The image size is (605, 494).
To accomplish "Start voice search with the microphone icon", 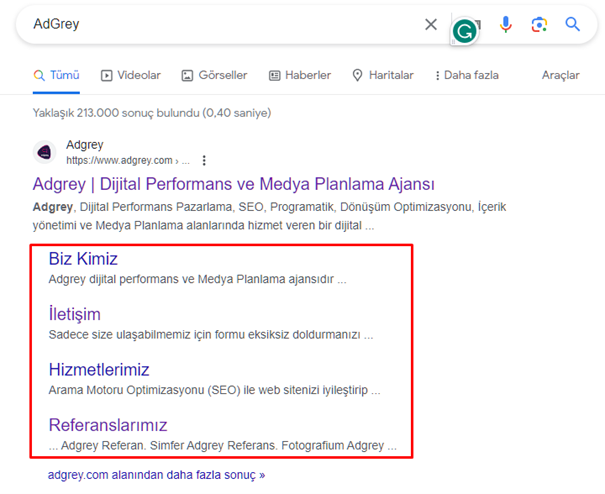I will coord(505,24).
